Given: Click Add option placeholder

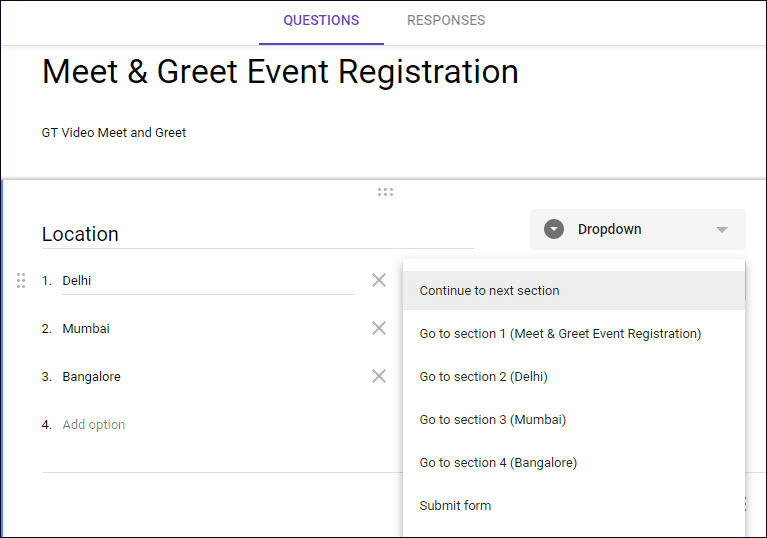Looking at the screenshot, I should pyautogui.click(x=93, y=425).
